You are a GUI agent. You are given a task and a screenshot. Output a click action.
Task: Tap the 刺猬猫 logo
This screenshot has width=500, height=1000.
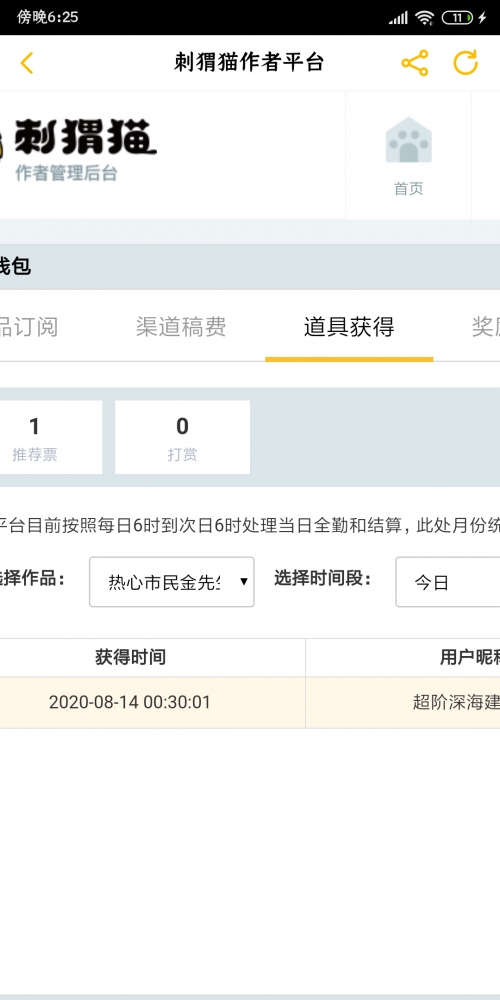tap(78, 138)
